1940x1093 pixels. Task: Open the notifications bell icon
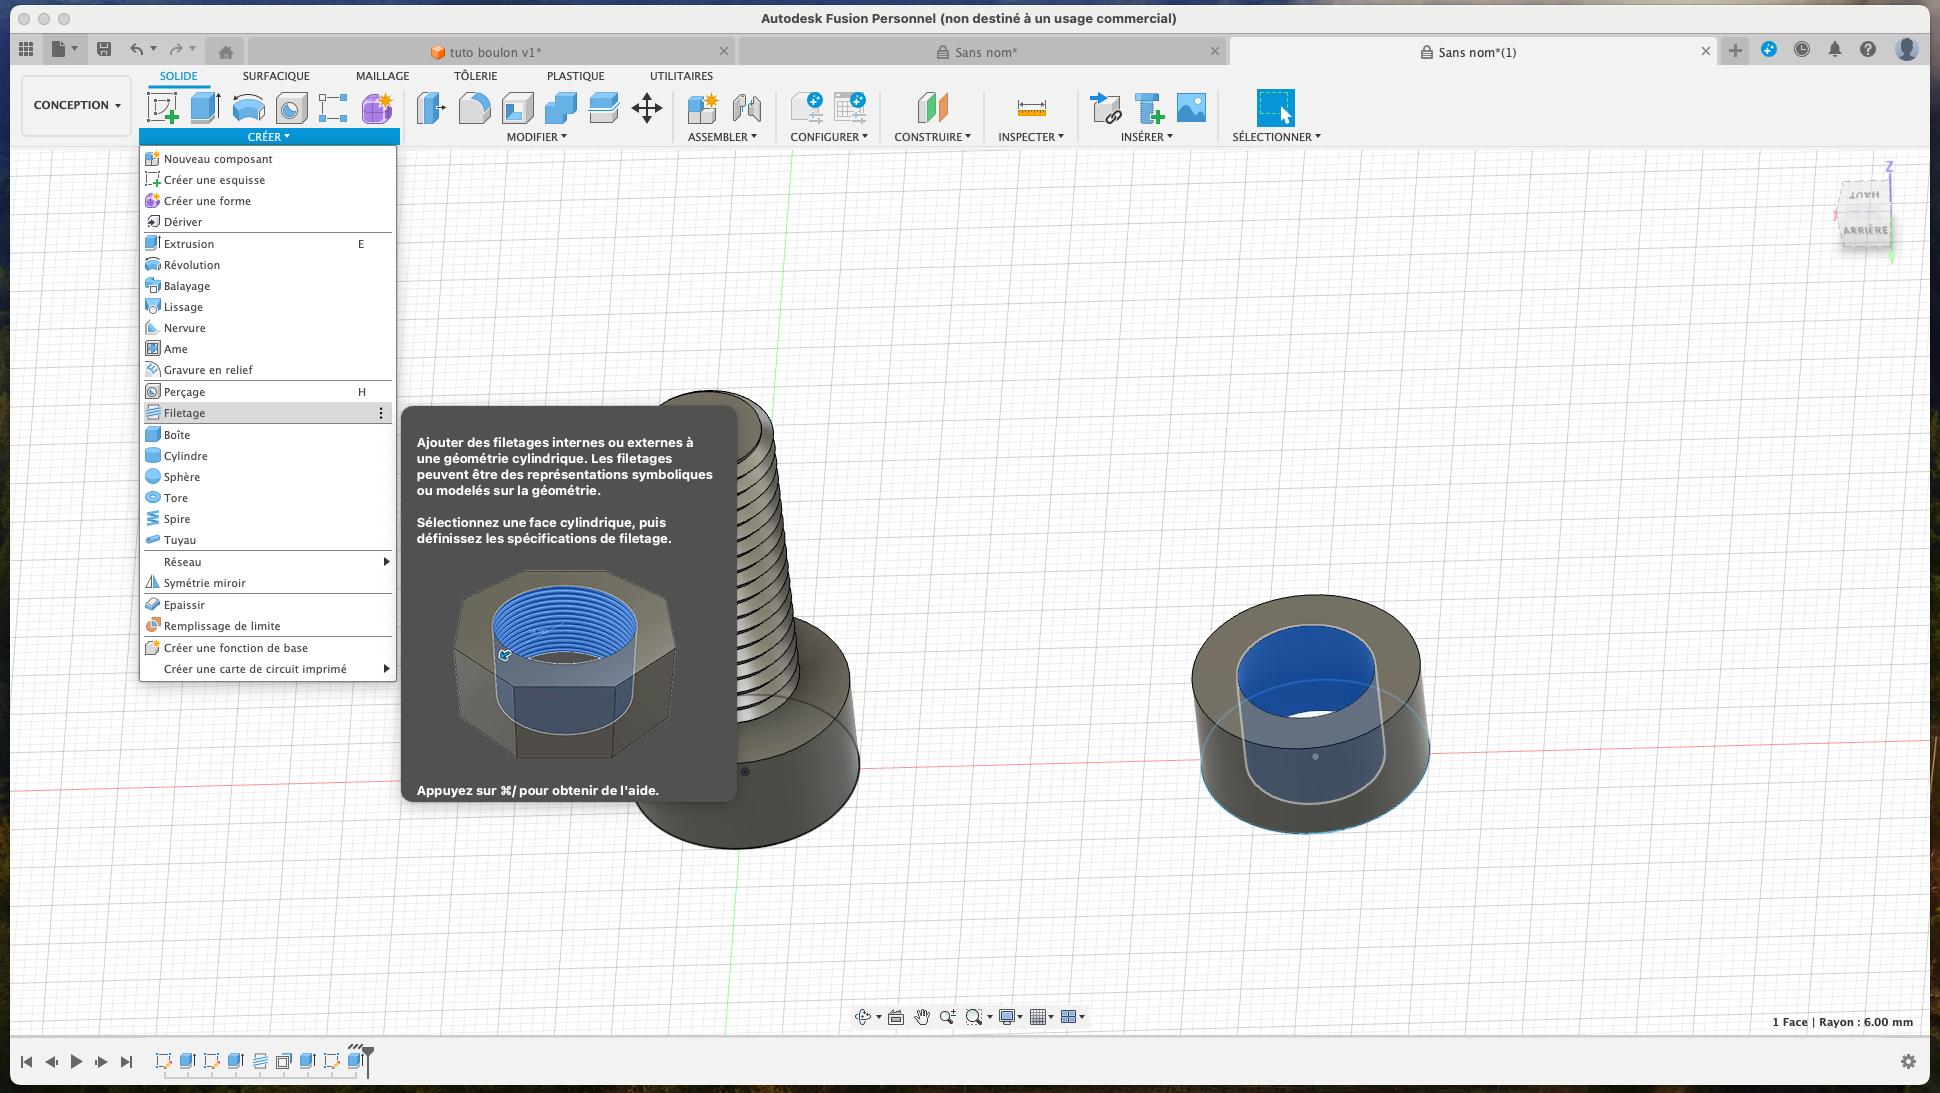[1835, 49]
